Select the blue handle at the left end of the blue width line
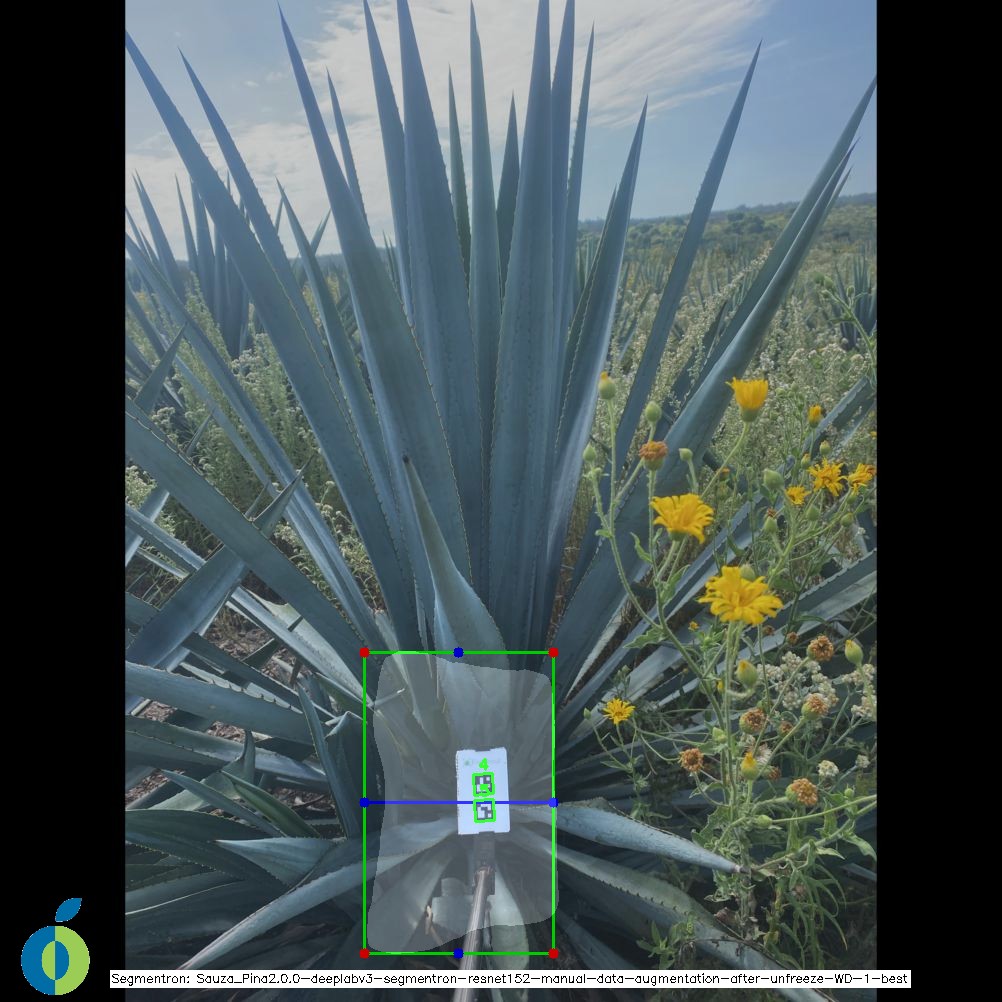 coord(364,802)
